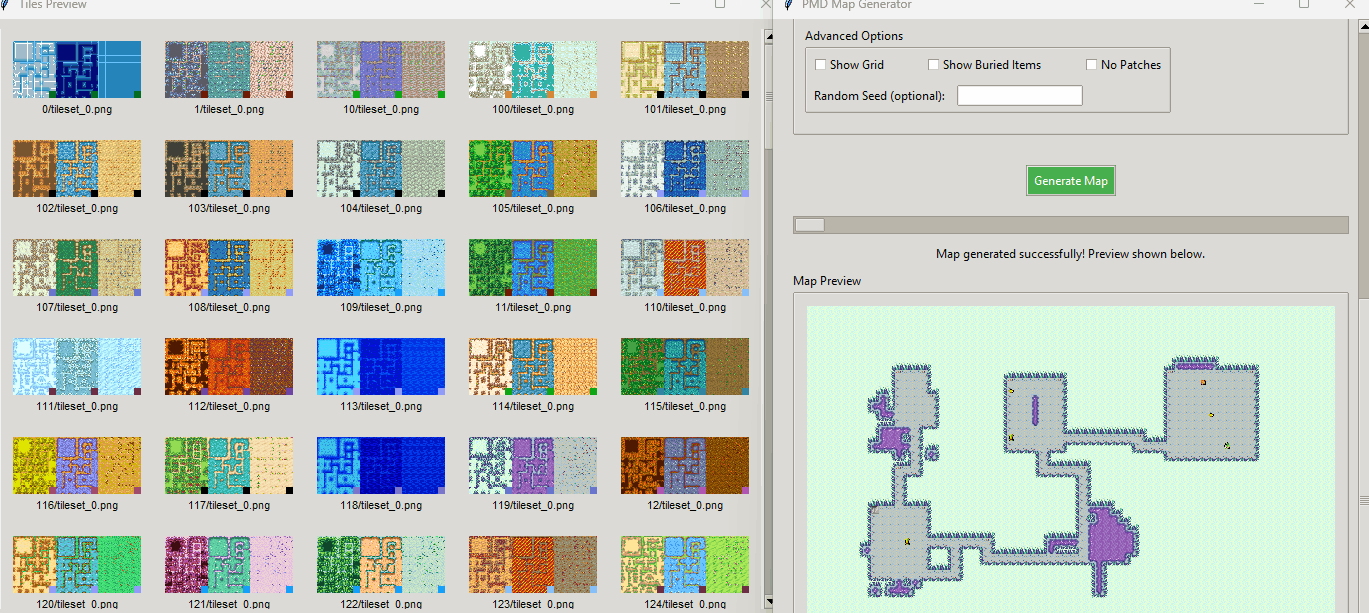Select the 110/tileset_0.png thumbnail
The width and height of the screenshot is (1369, 613).
tap(685, 267)
